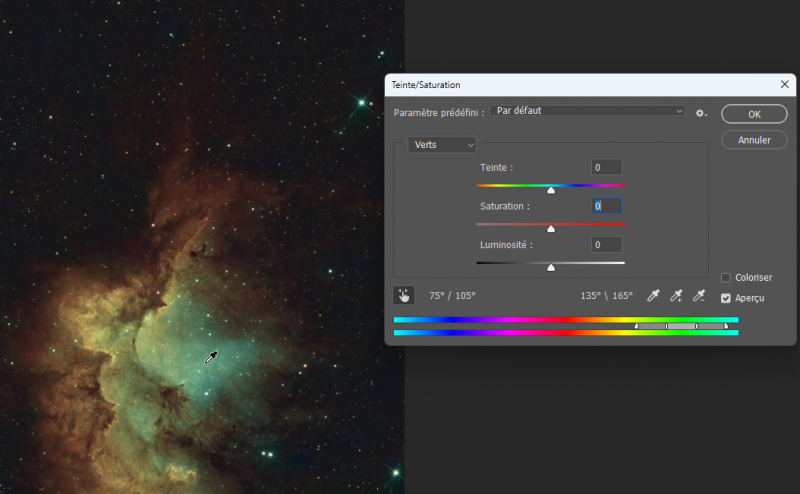Click the nebula image canvas
Viewport: 800px width, 494px height.
pos(202,247)
